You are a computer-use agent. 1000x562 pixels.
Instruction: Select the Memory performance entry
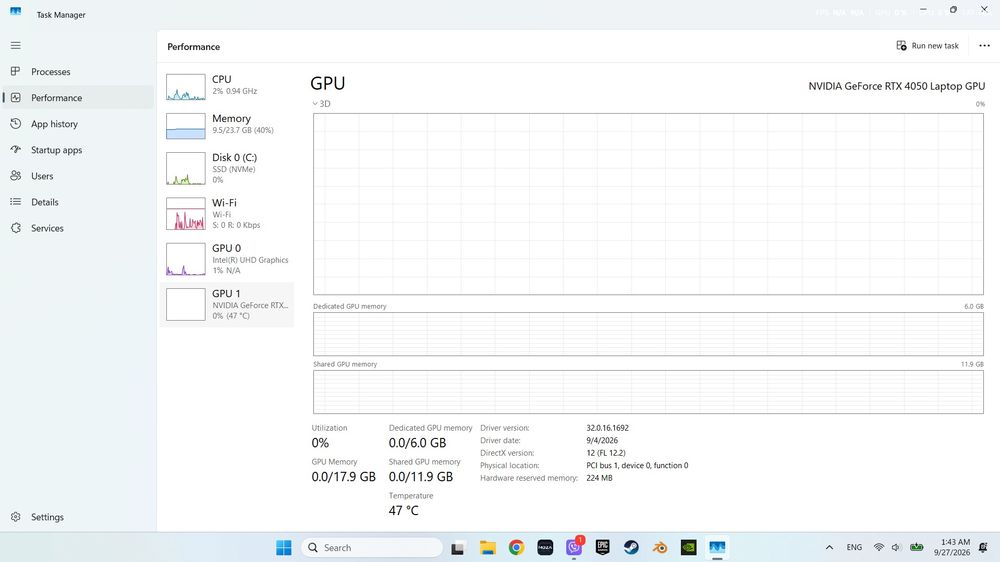pos(226,126)
